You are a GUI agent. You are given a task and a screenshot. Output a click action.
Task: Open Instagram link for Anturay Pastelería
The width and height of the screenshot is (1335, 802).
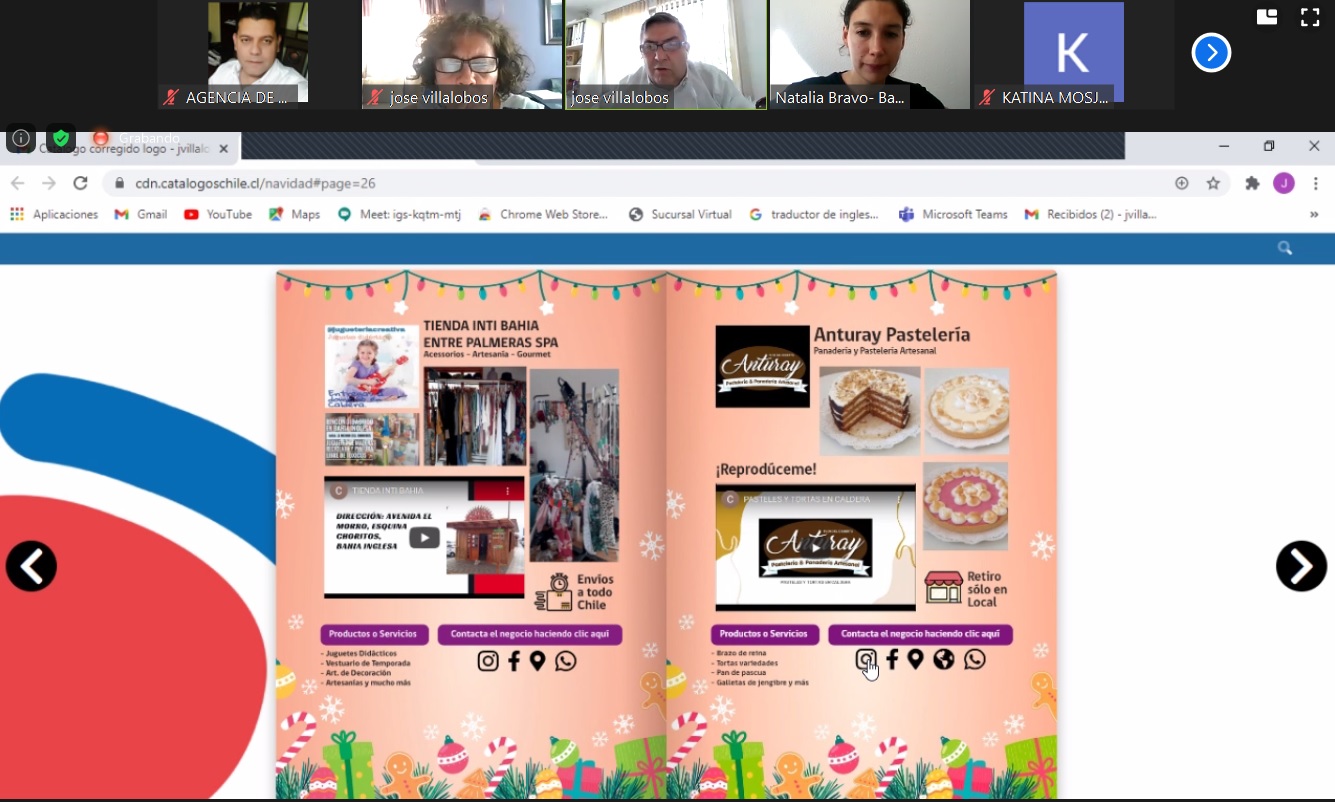click(866, 660)
